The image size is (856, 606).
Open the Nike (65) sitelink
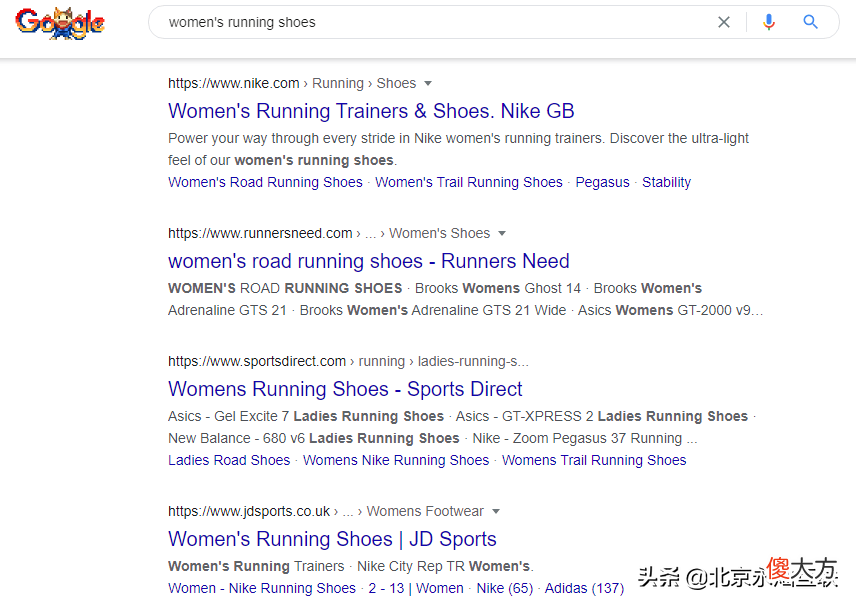click(505, 589)
